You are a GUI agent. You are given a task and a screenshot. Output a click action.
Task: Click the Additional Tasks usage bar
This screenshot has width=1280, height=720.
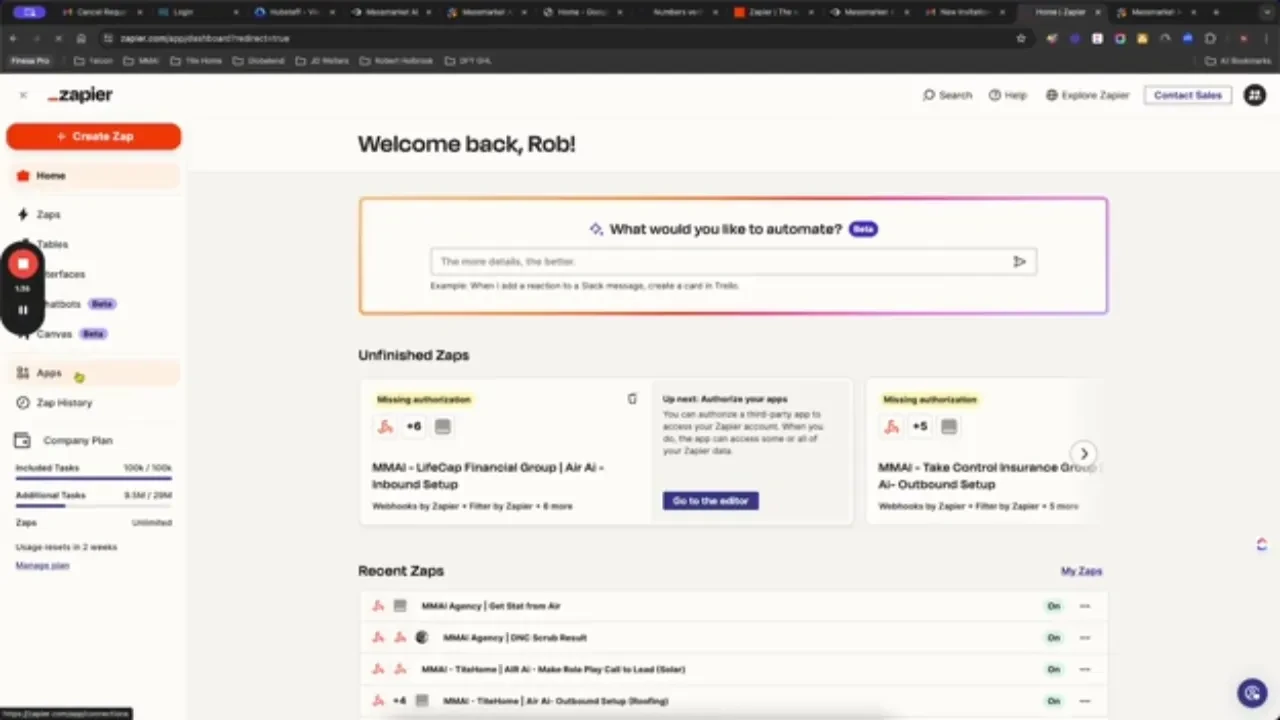pos(94,505)
